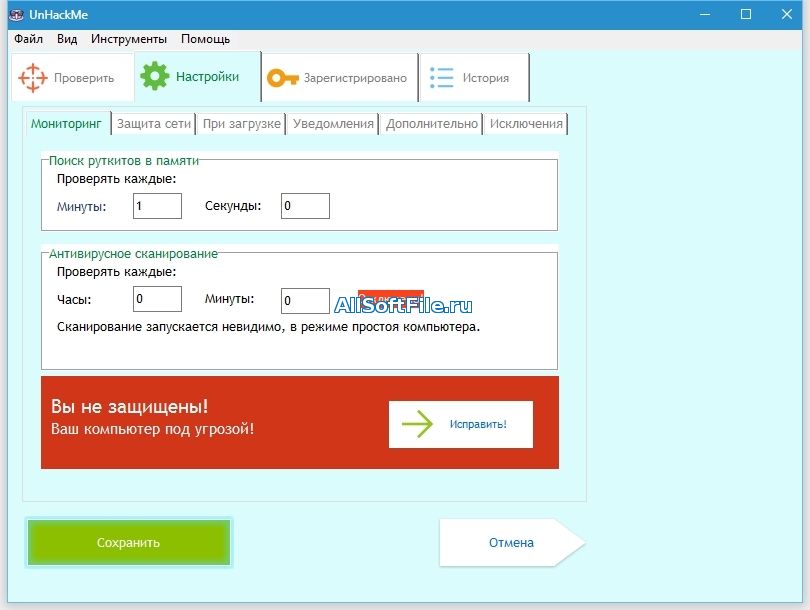The height and width of the screenshot is (610, 810).
Task: Open the Дополнительно tab
Action: [432, 124]
